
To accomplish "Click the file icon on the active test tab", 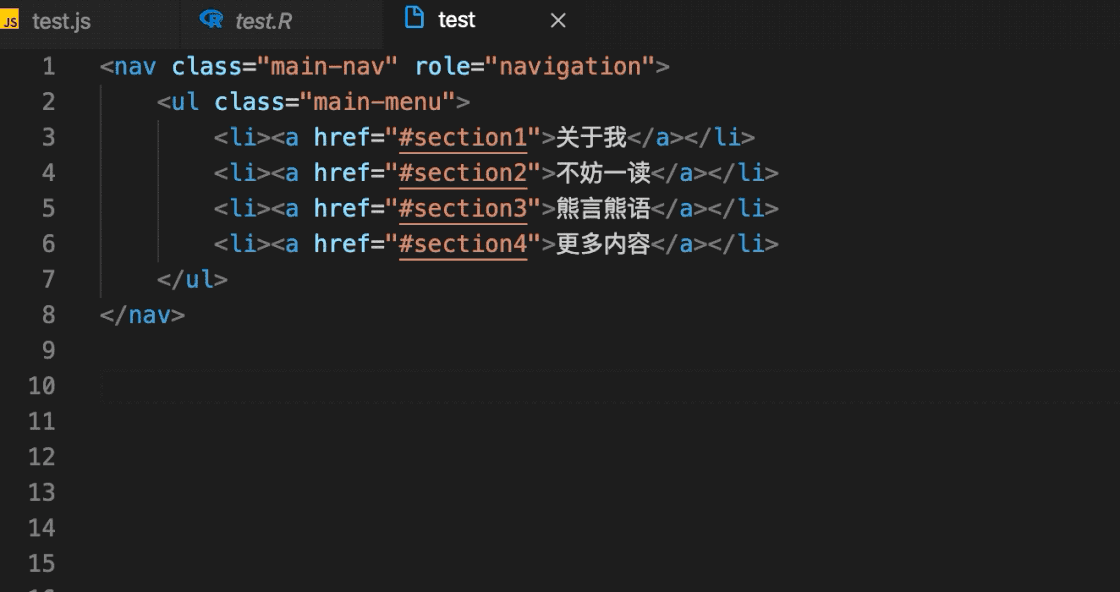I will (x=413, y=19).
